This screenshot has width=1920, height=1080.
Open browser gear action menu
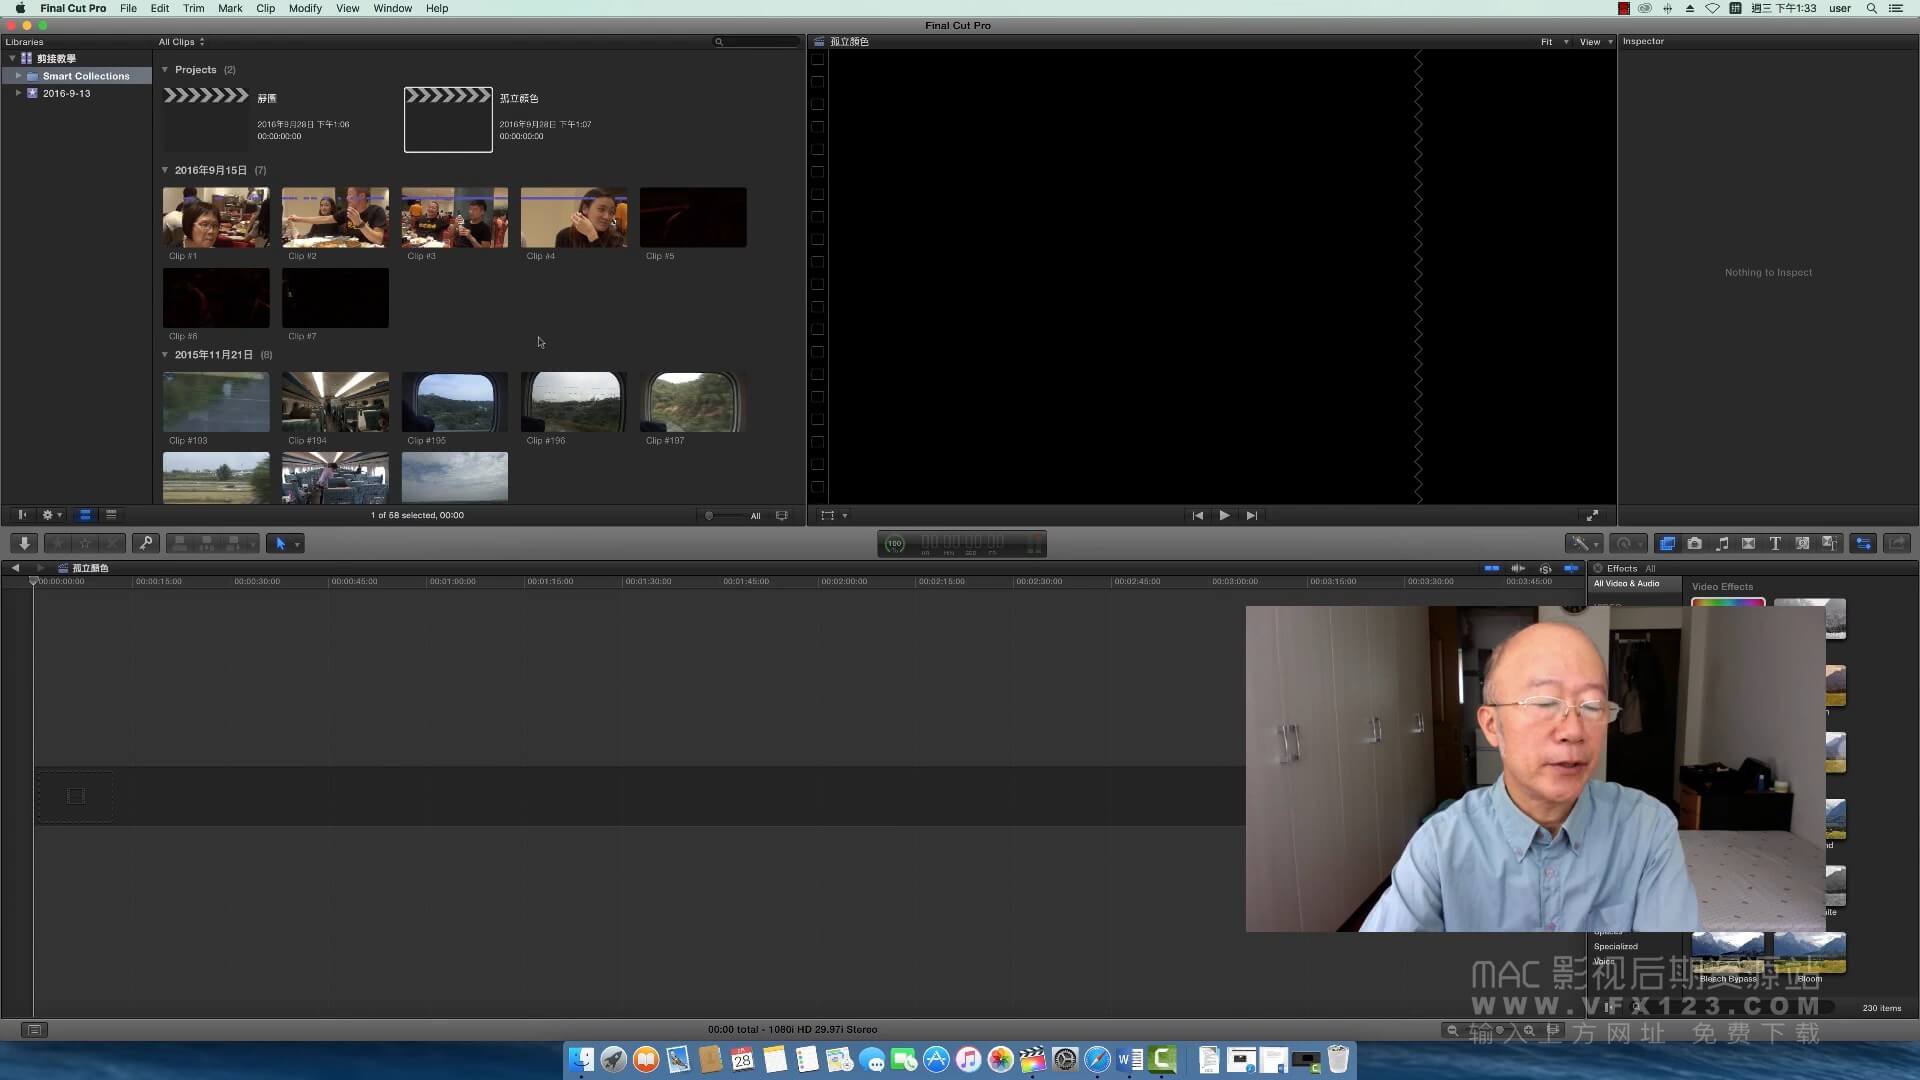click(x=51, y=515)
